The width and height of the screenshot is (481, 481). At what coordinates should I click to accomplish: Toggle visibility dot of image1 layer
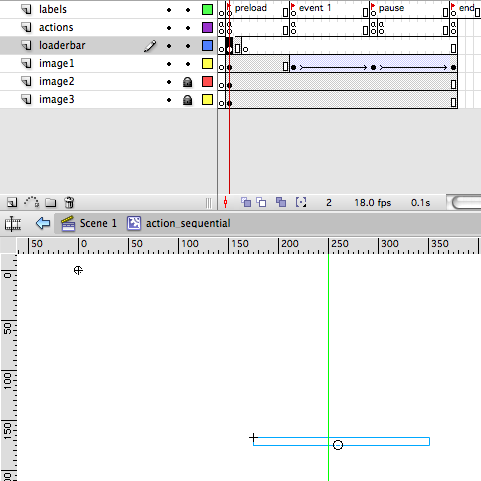[x=169, y=64]
